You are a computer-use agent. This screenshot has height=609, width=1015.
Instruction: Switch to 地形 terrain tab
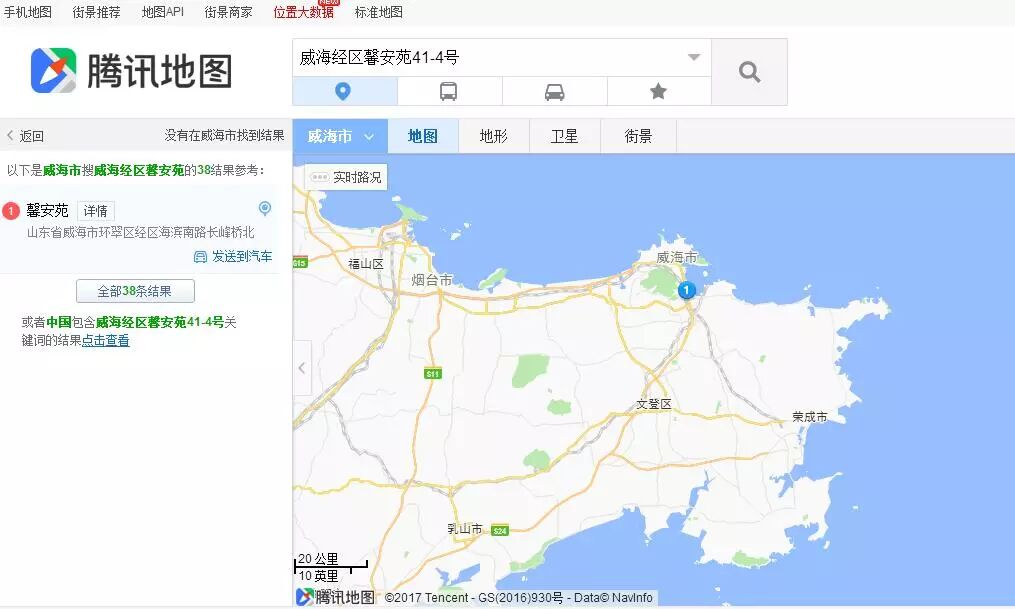[x=494, y=136]
